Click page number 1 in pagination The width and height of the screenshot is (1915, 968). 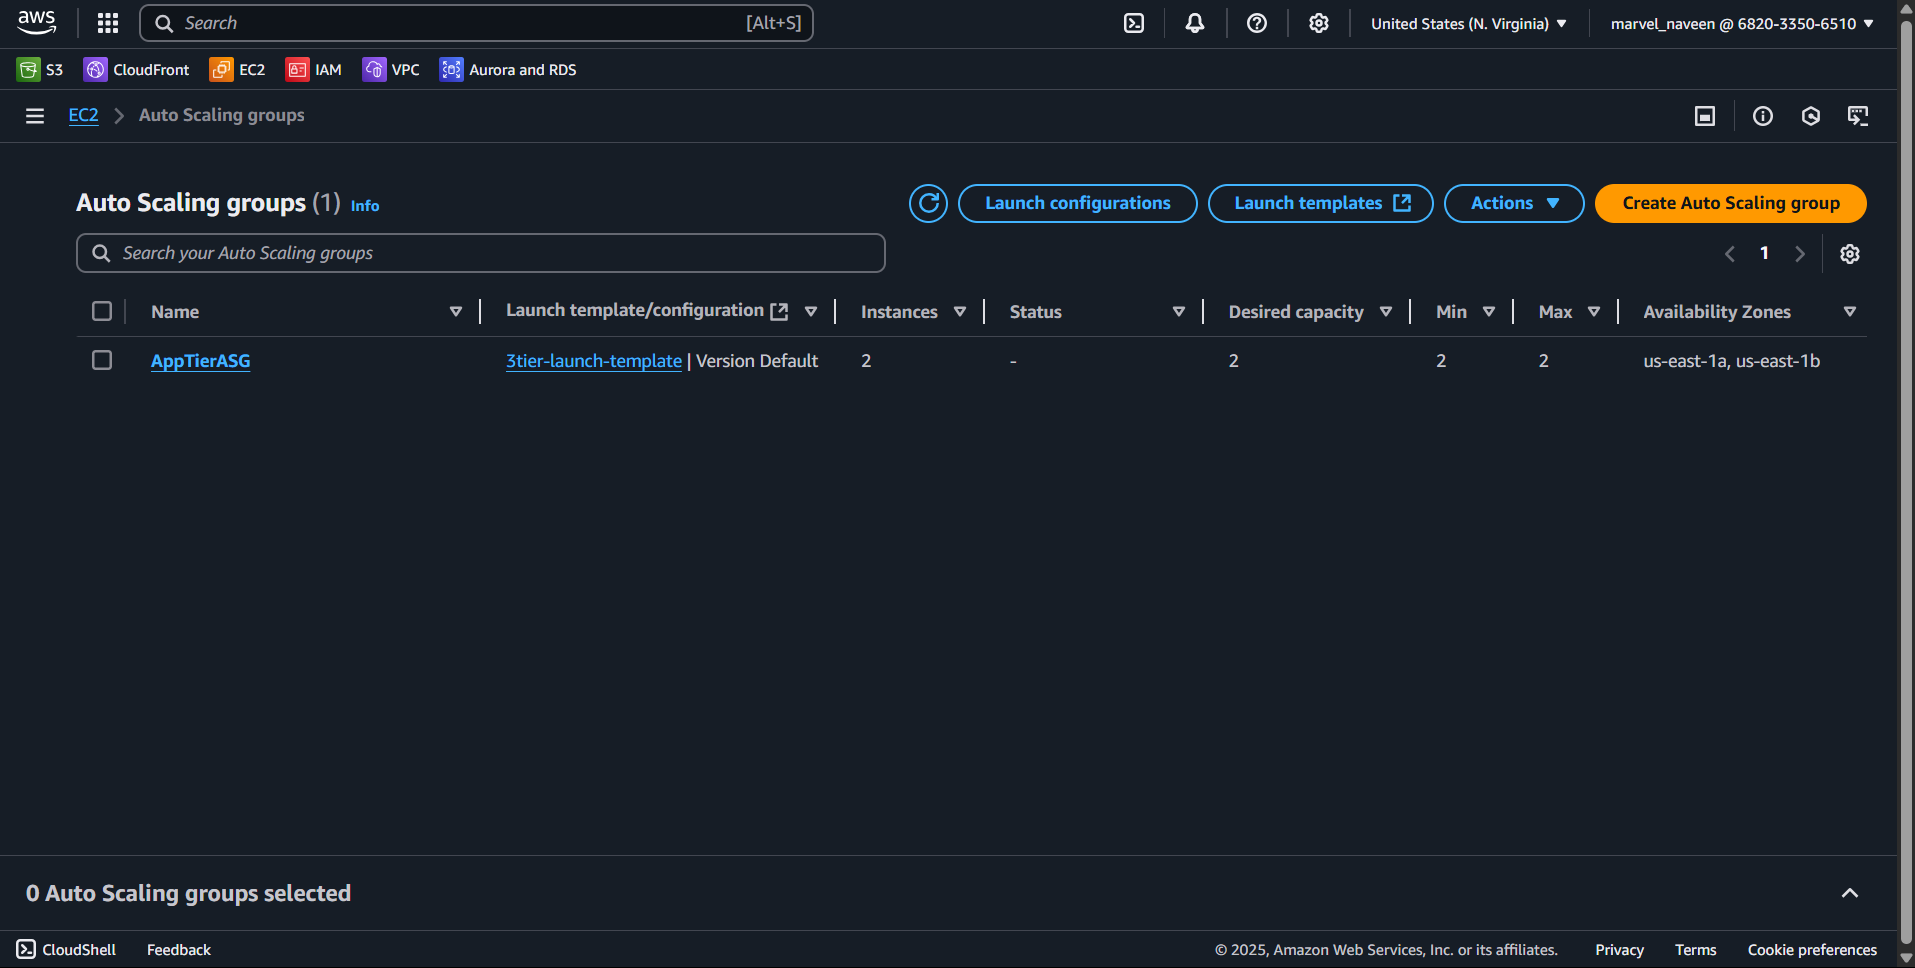(x=1765, y=253)
